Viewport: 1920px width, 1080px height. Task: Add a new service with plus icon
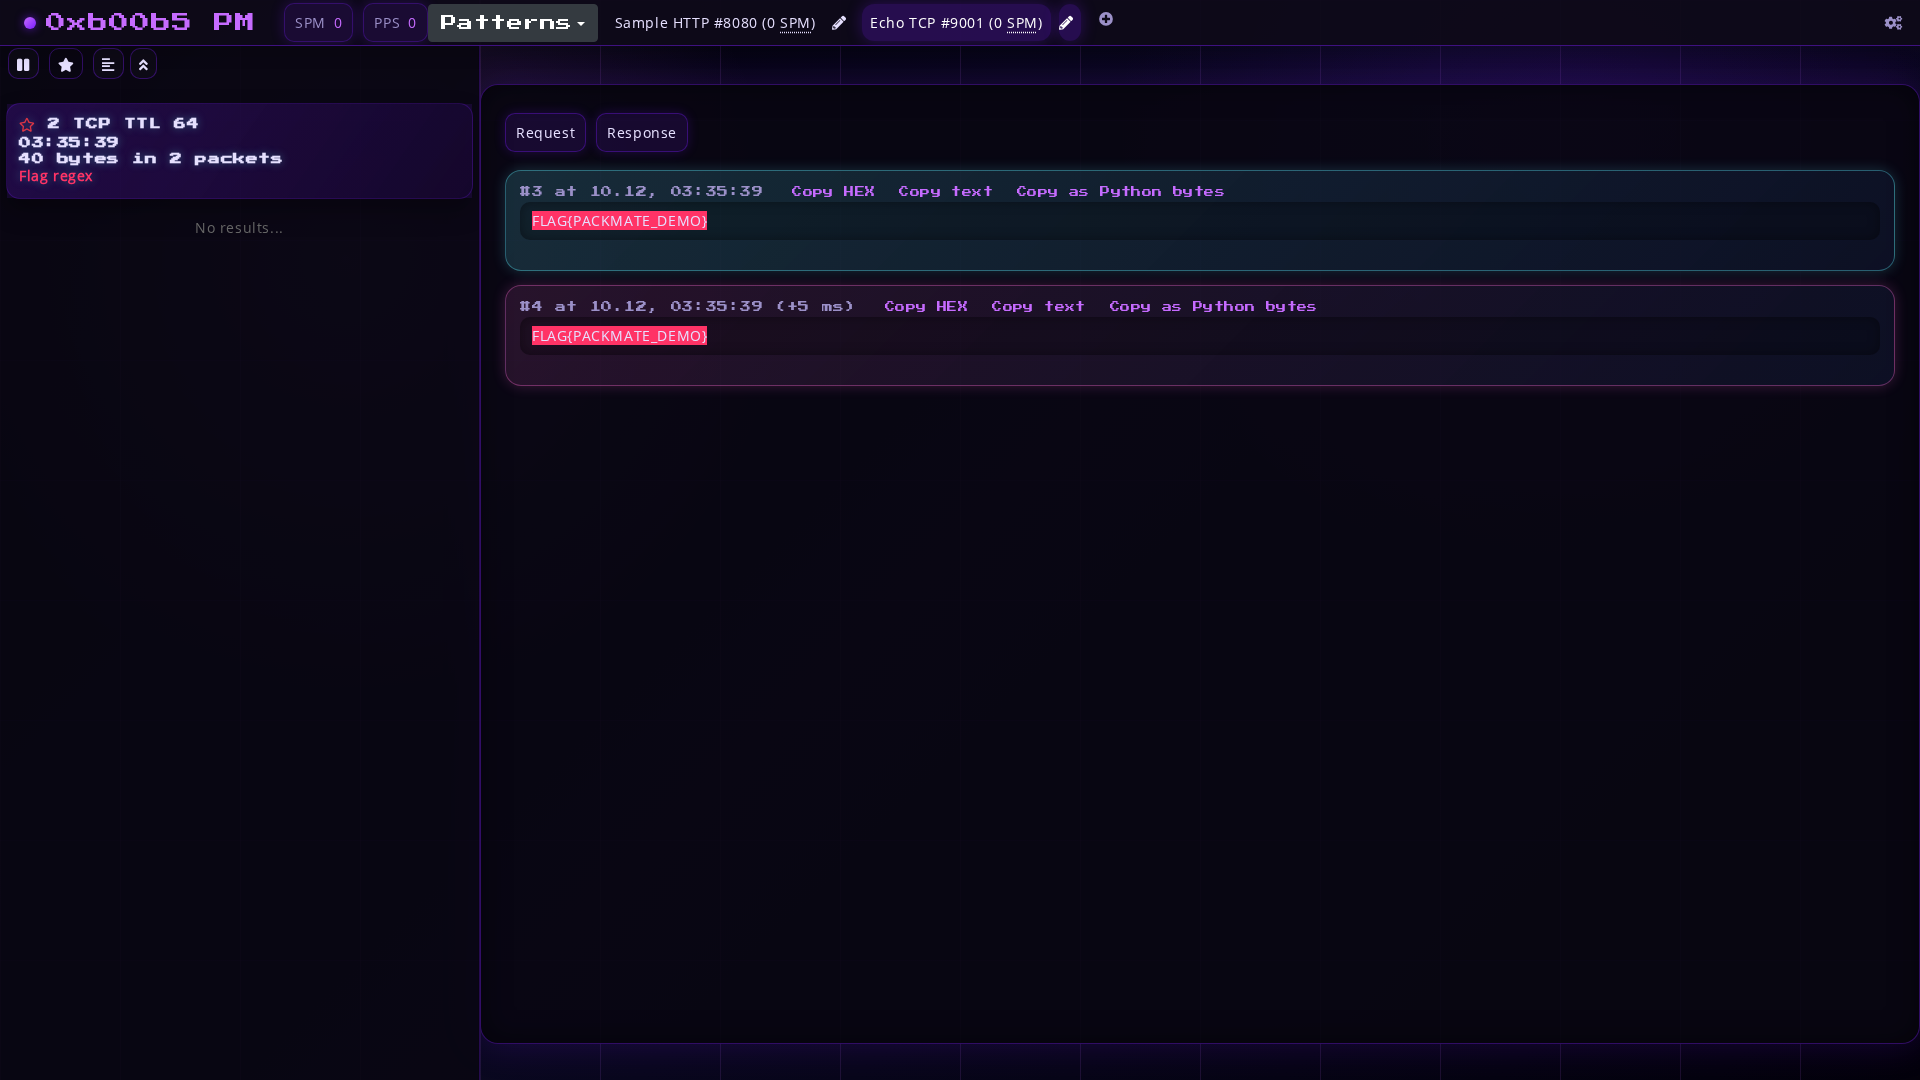pos(1106,20)
